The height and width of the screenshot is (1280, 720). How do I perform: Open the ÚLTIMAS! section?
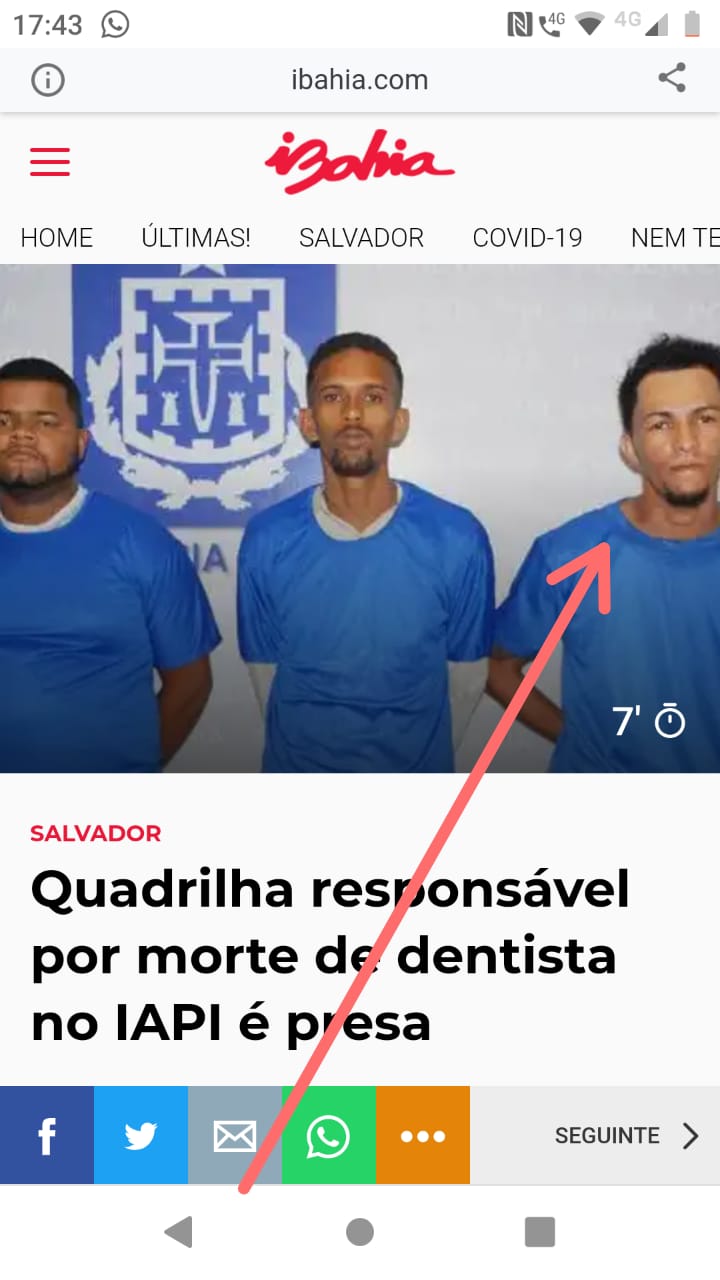[x=196, y=238]
